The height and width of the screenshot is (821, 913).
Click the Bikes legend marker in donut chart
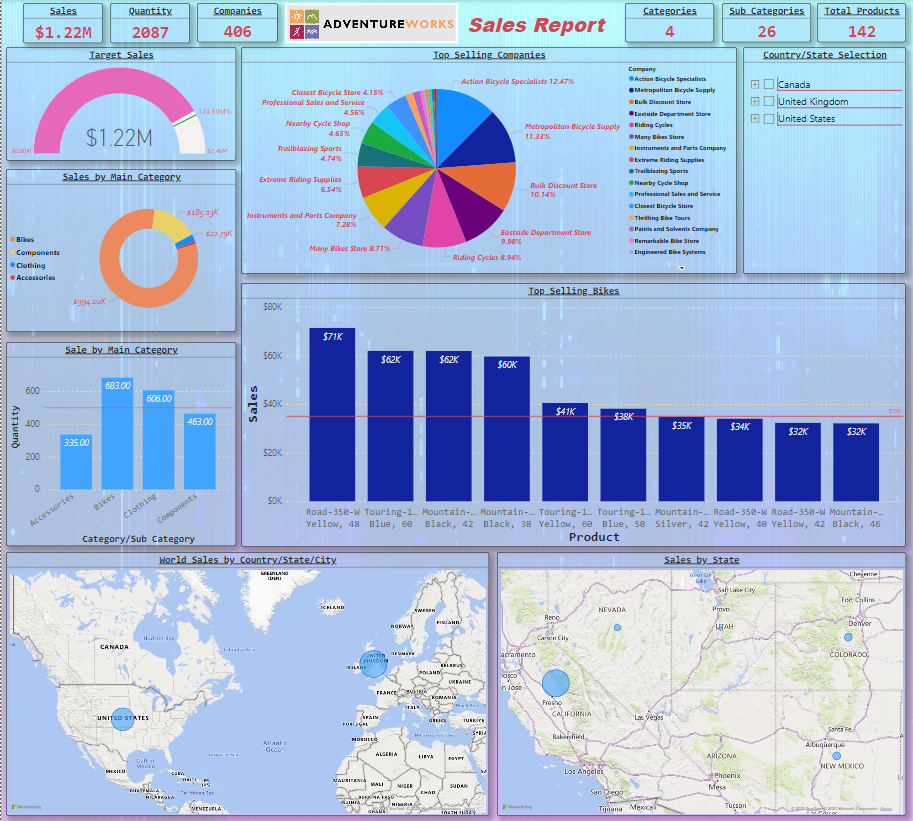coord(12,240)
